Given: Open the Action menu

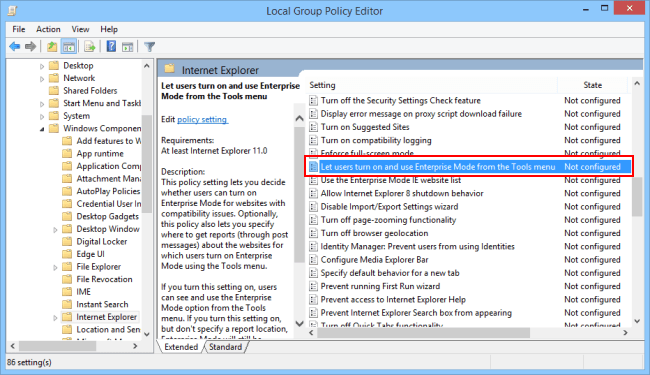Looking at the screenshot, I should [48, 29].
